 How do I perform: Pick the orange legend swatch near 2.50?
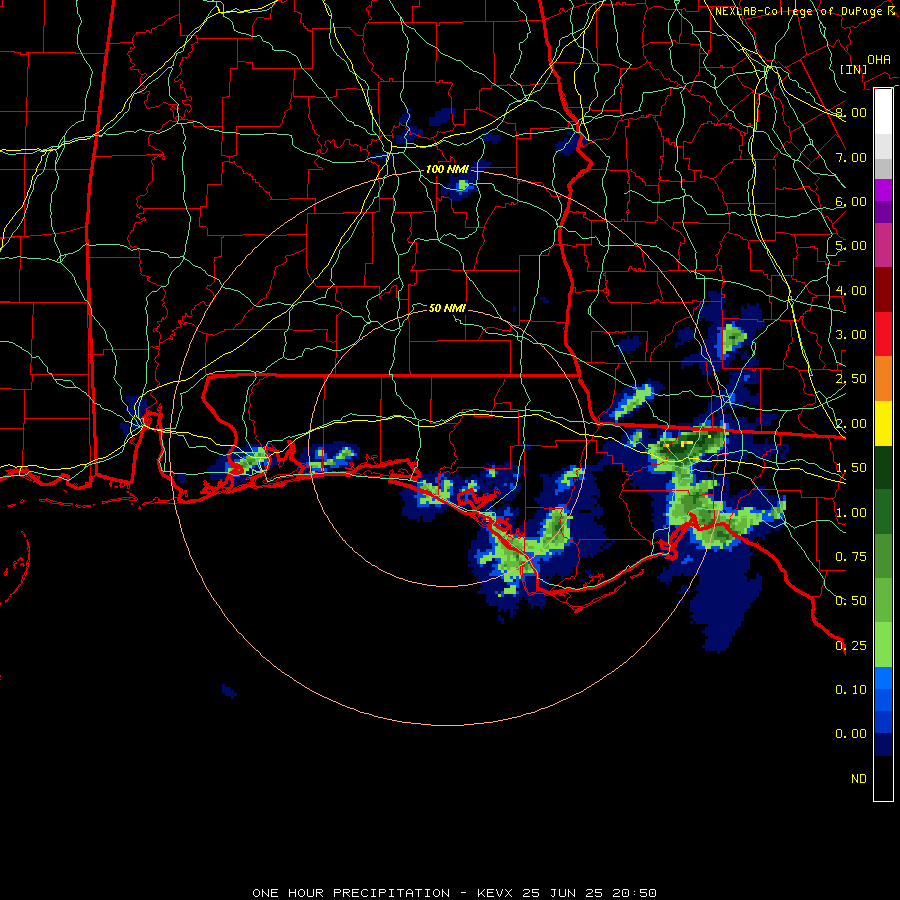coord(883,379)
